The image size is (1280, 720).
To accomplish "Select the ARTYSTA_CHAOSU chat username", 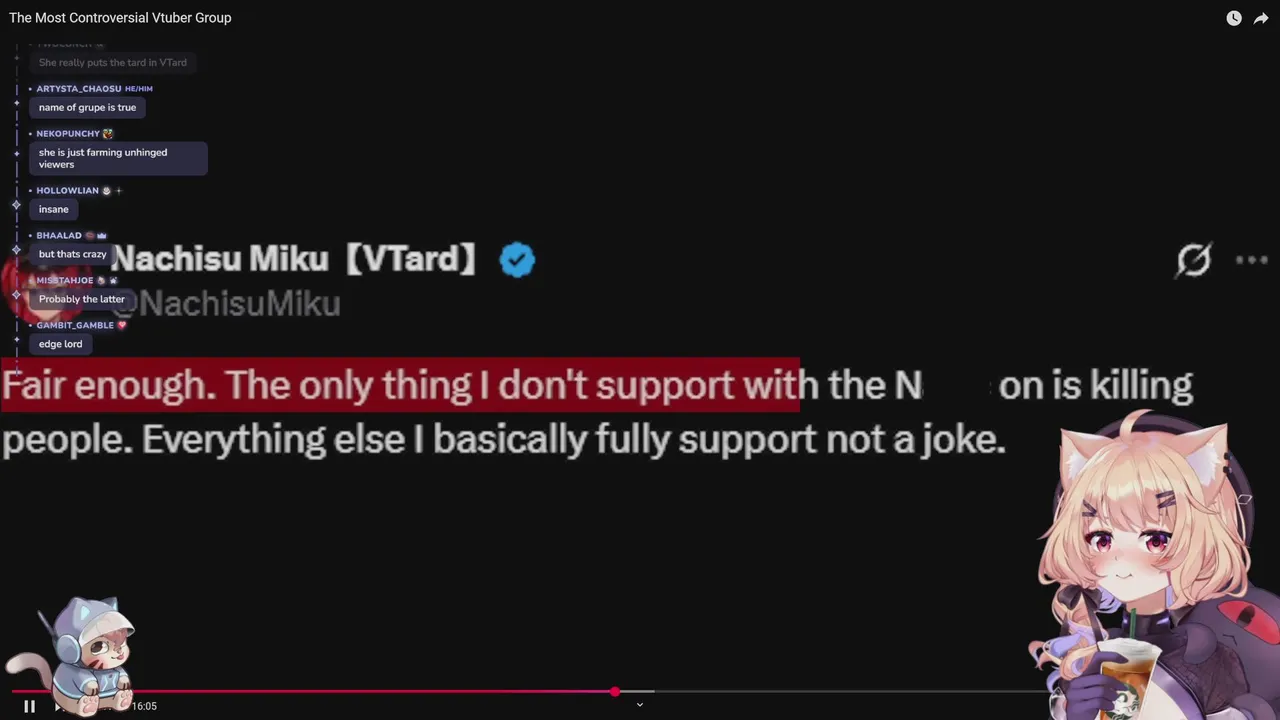I will pyautogui.click(x=79, y=89).
